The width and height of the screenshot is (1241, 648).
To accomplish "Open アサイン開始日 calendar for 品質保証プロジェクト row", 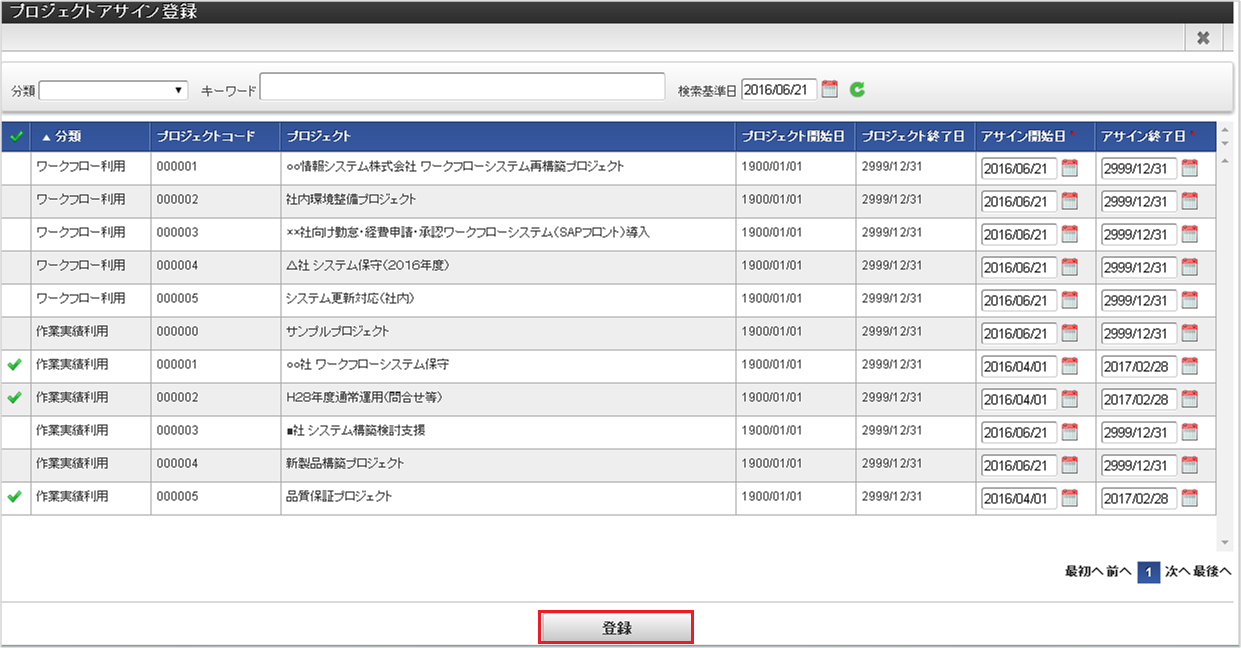I will [1069, 498].
